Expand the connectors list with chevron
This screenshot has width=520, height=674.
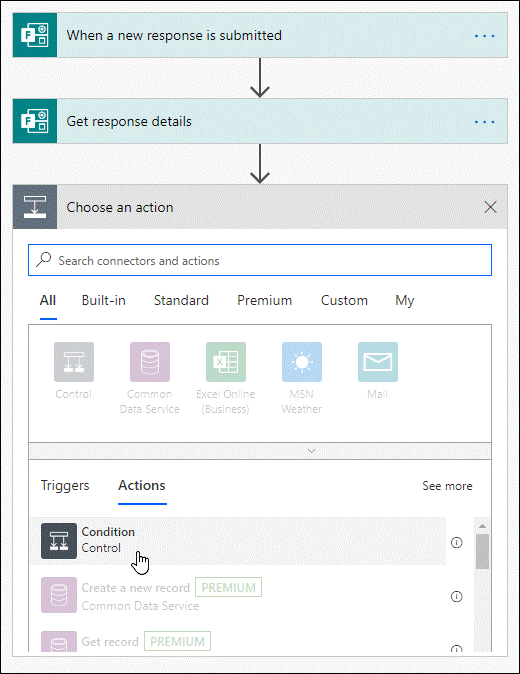click(312, 451)
